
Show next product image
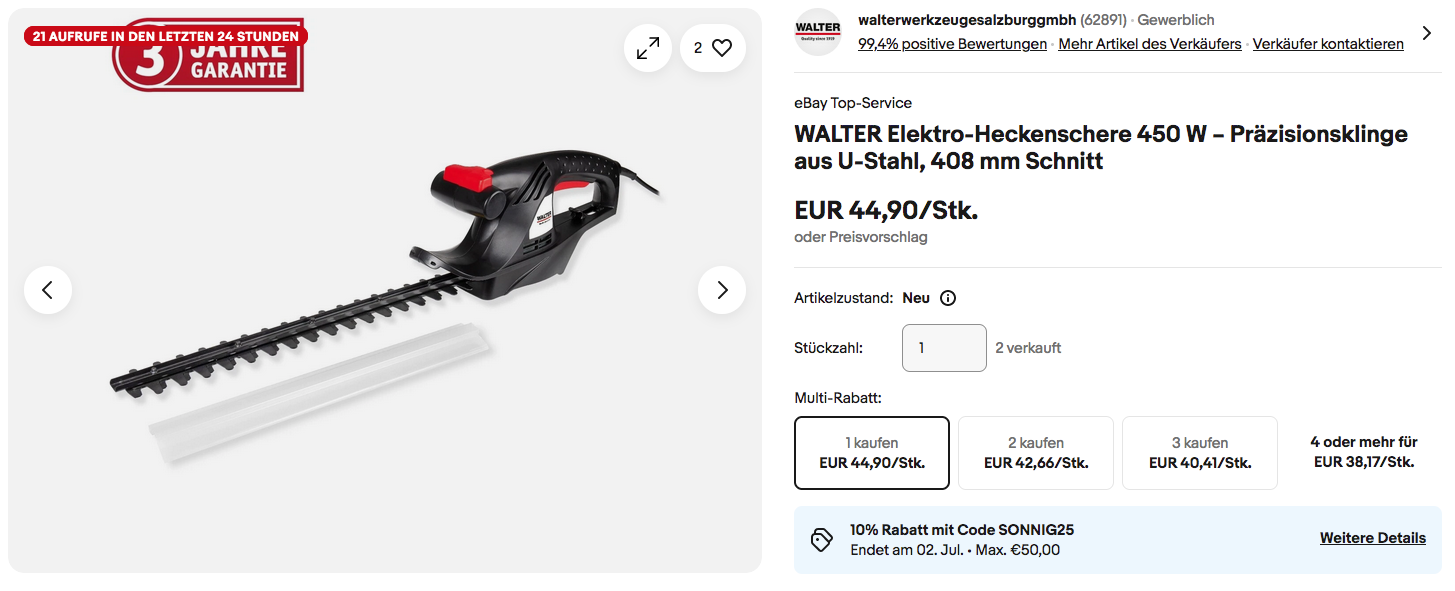point(722,290)
